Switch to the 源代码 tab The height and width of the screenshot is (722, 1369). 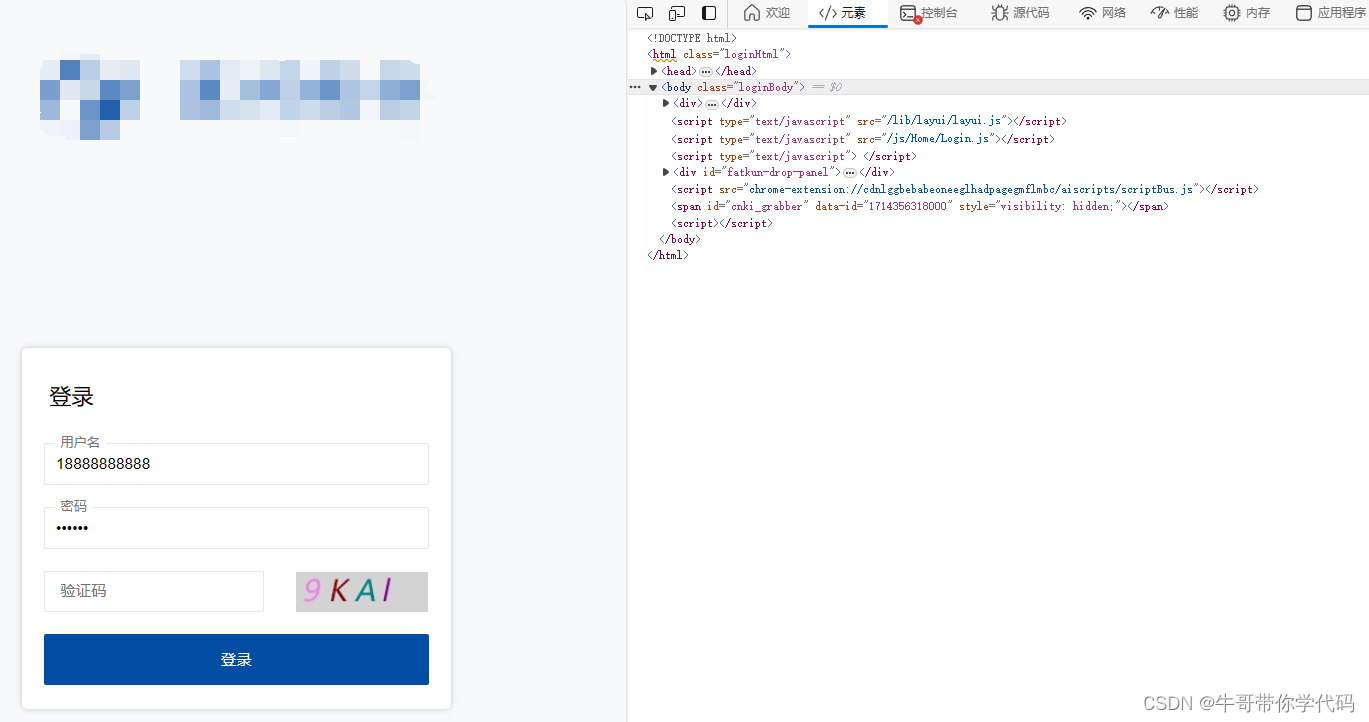pos(1020,13)
